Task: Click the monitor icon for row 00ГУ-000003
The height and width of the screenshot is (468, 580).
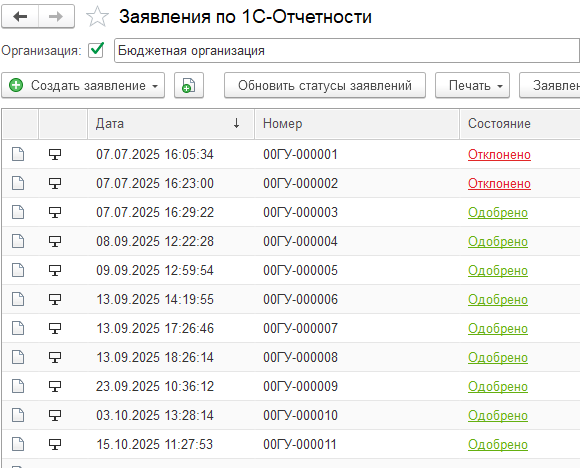Action: click(55, 212)
